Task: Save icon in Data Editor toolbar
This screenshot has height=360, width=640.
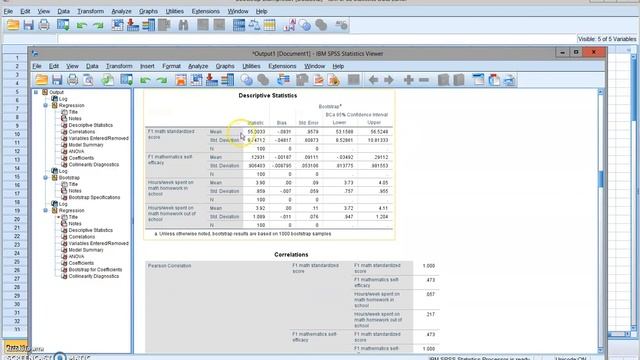Action: coord(28,25)
